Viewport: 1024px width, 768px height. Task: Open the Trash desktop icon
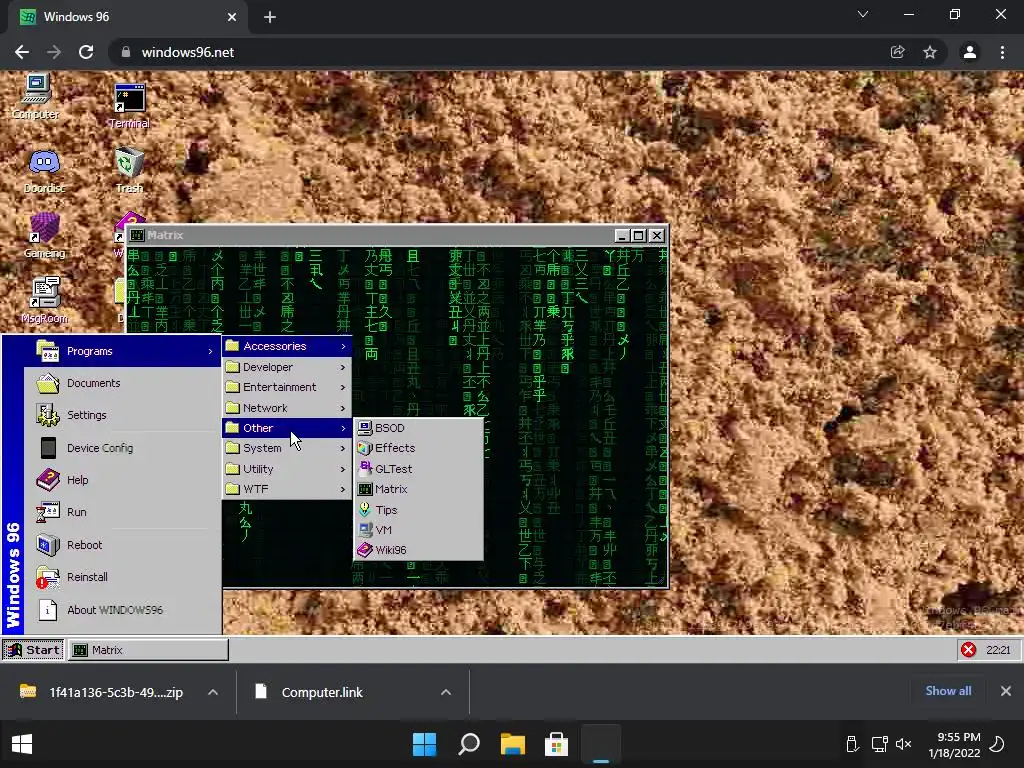pyautogui.click(x=129, y=171)
